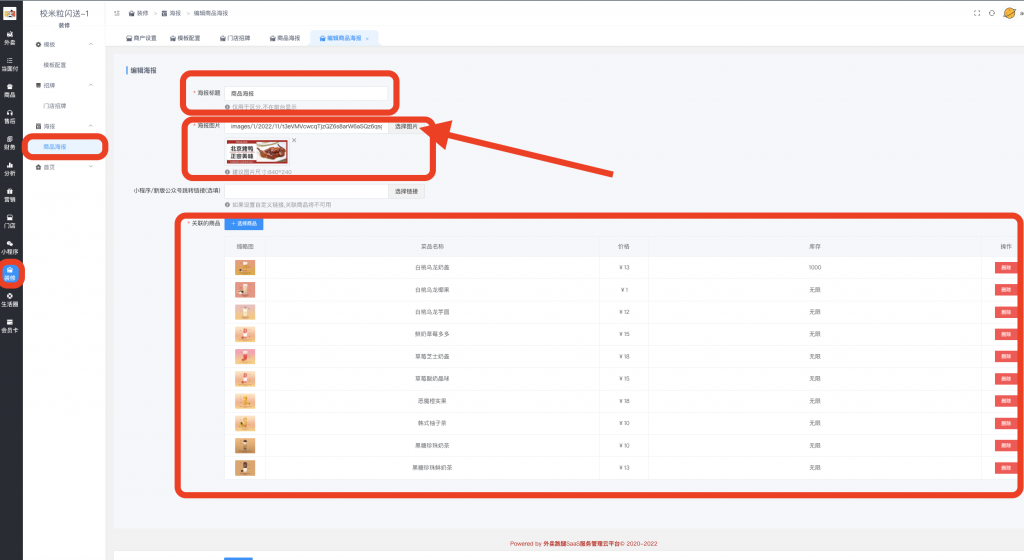Click the 海报标题 input field
Image resolution: width=1024 pixels, height=560 pixels.
[306, 93]
